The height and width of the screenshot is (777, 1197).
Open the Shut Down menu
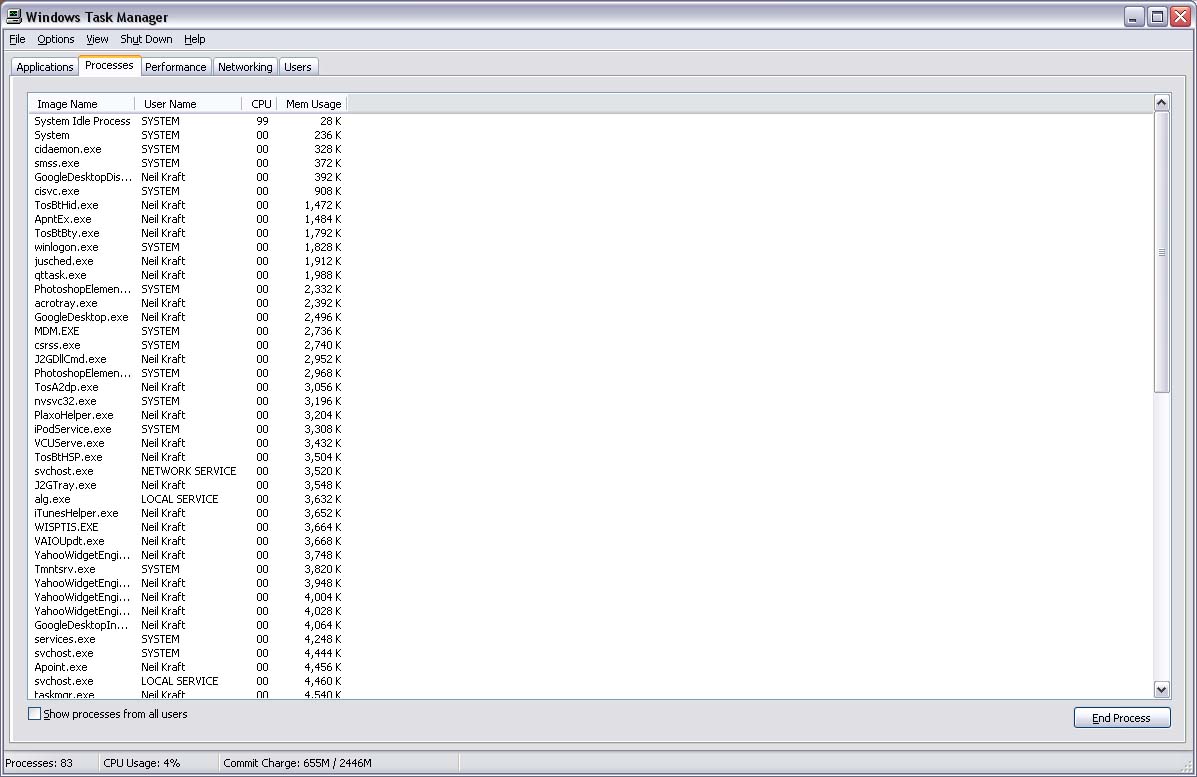point(146,39)
